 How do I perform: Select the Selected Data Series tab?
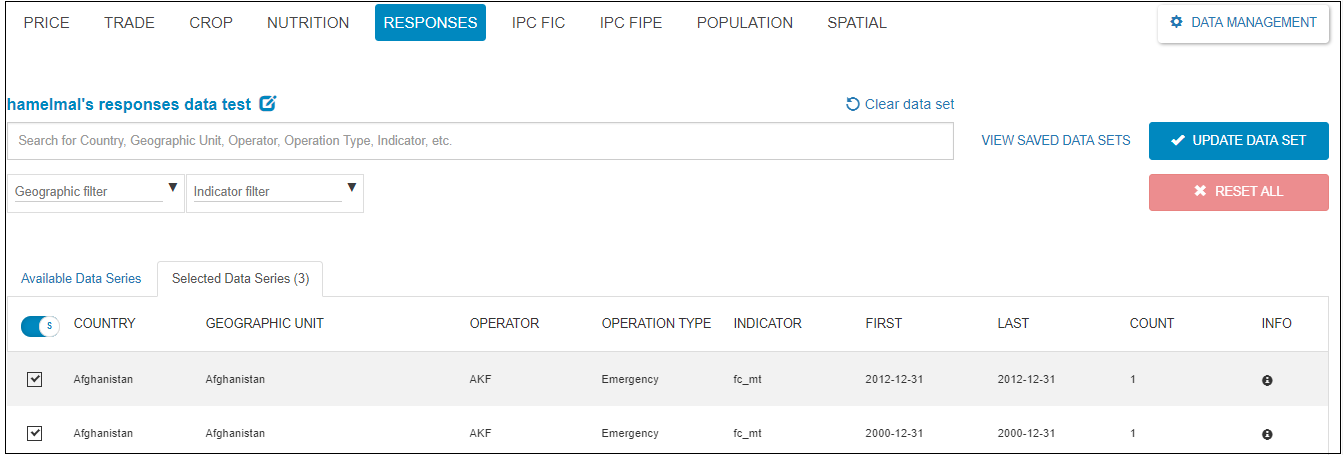coord(240,279)
